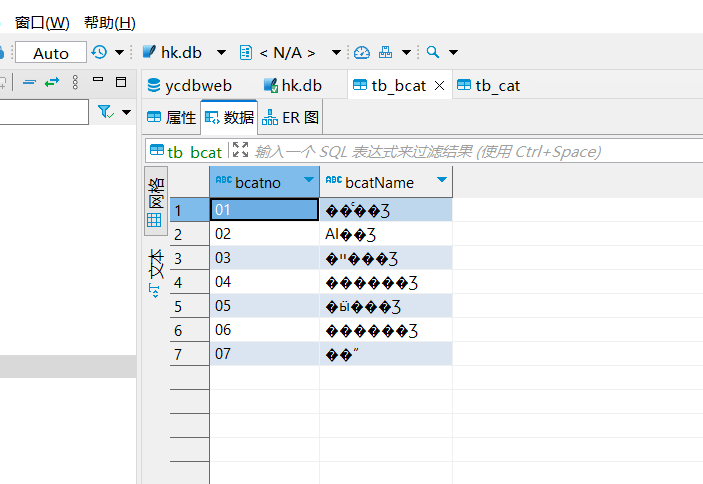Select row number 5 header
703x484 pixels.
(190, 306)
